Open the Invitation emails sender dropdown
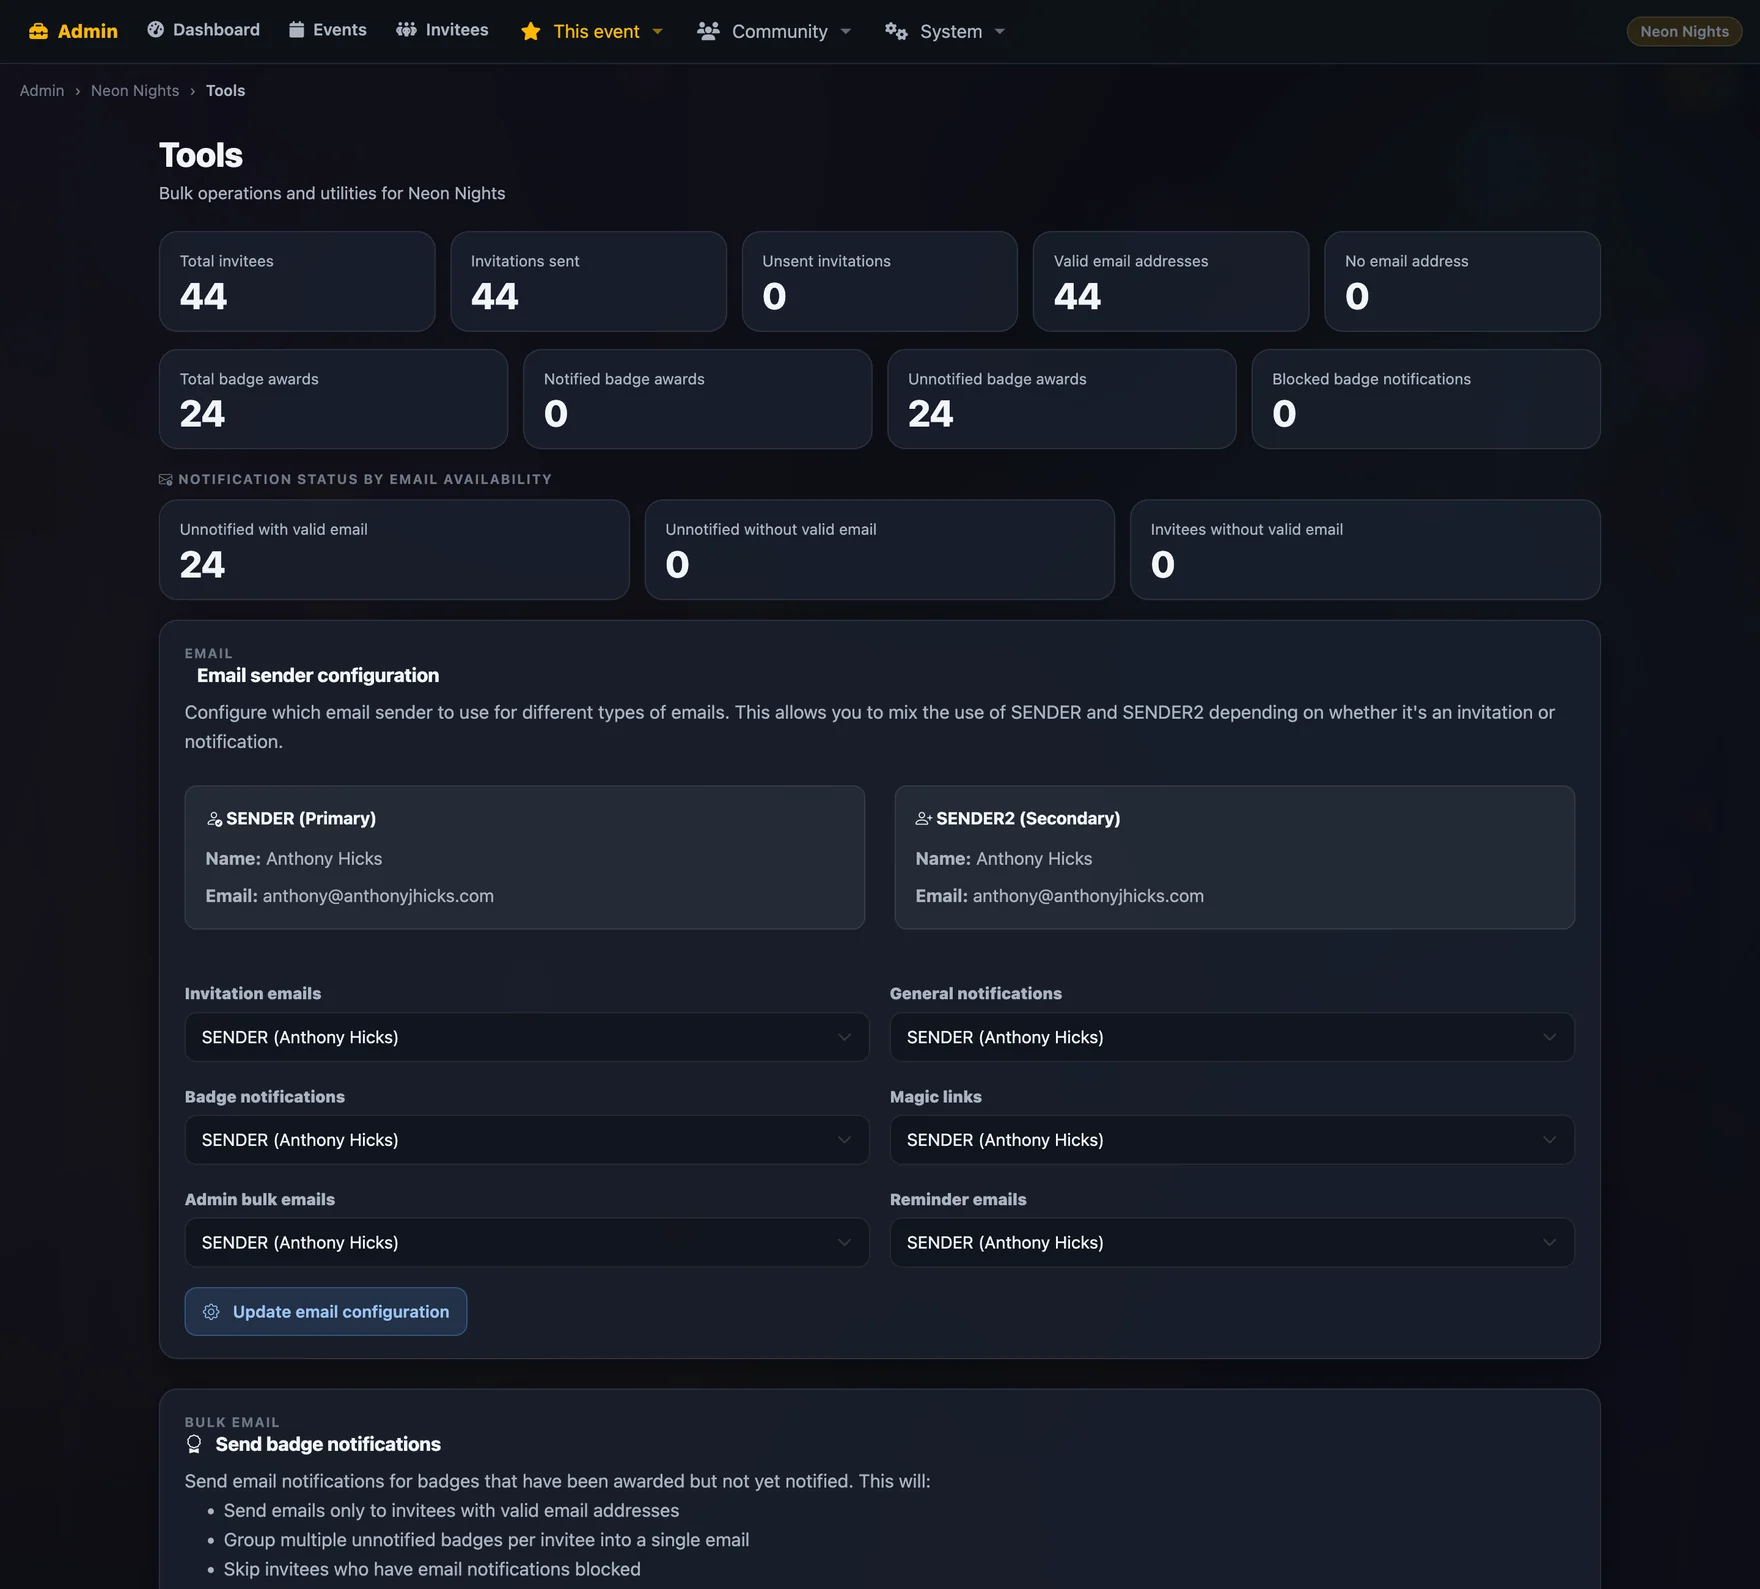 (527, 1037)
